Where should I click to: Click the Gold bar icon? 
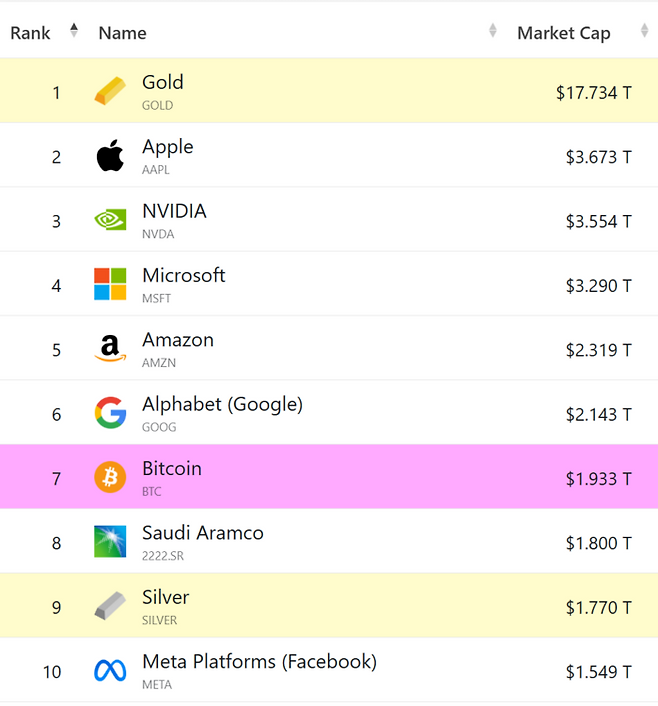tap(110, 92)
